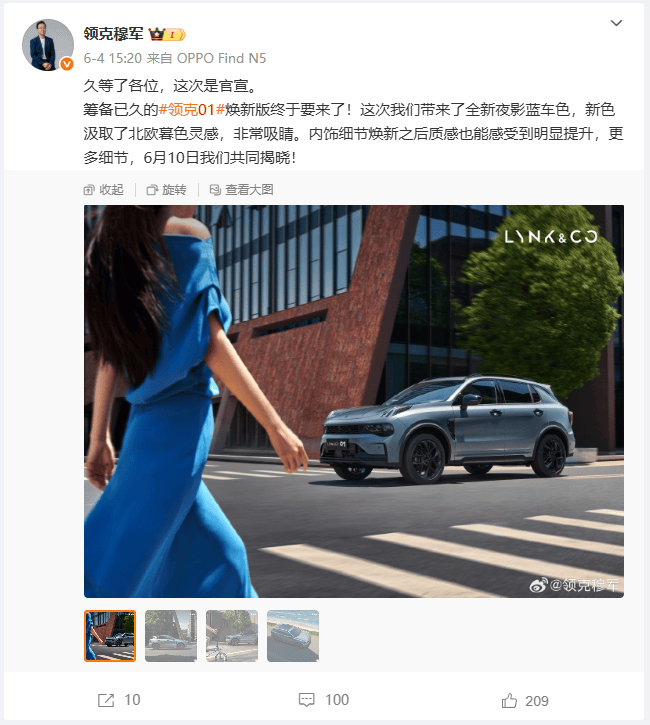The image size is (650, 725).
Task: Select the first thumbnail with blue dress
Action: click(x=110, y=636)
